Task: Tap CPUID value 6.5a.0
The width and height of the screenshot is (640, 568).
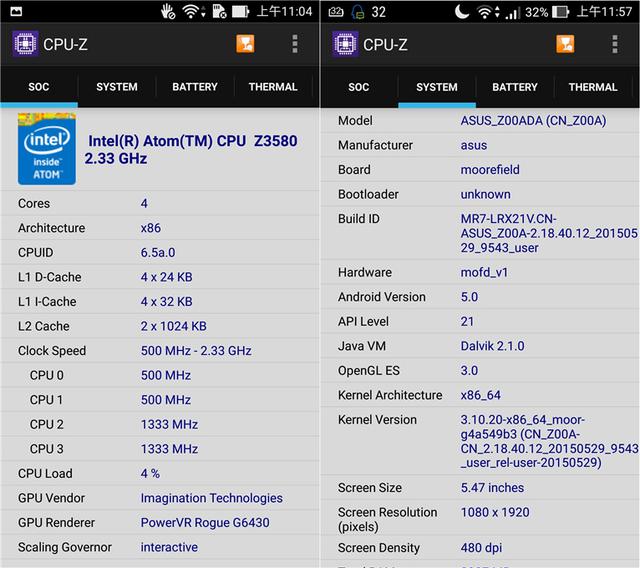Action: click(x=158, y=253)
